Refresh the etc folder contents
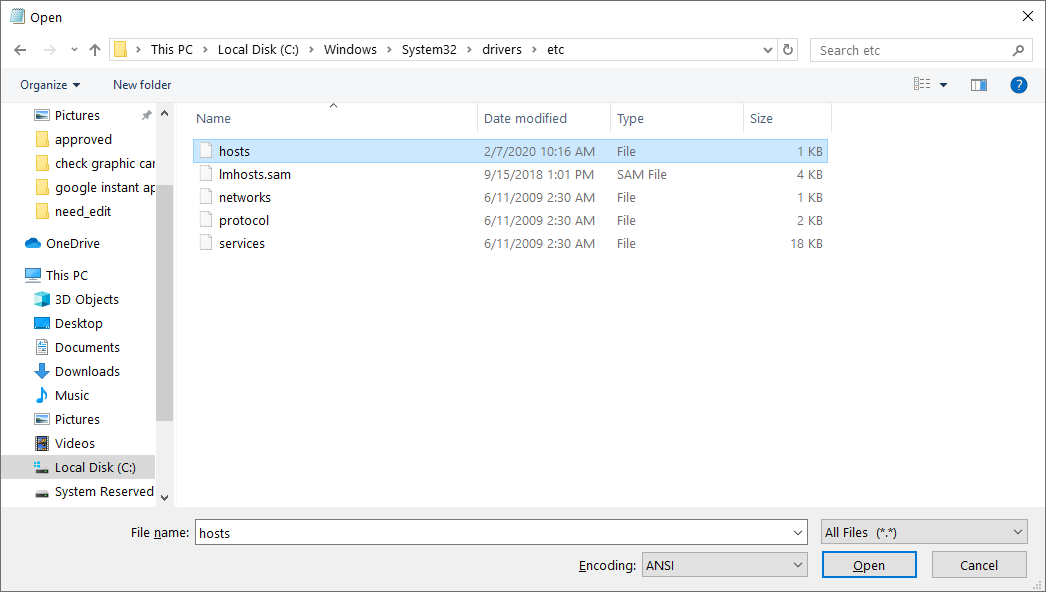Screen dimensions: 1046x592 [x=789, y=48]
